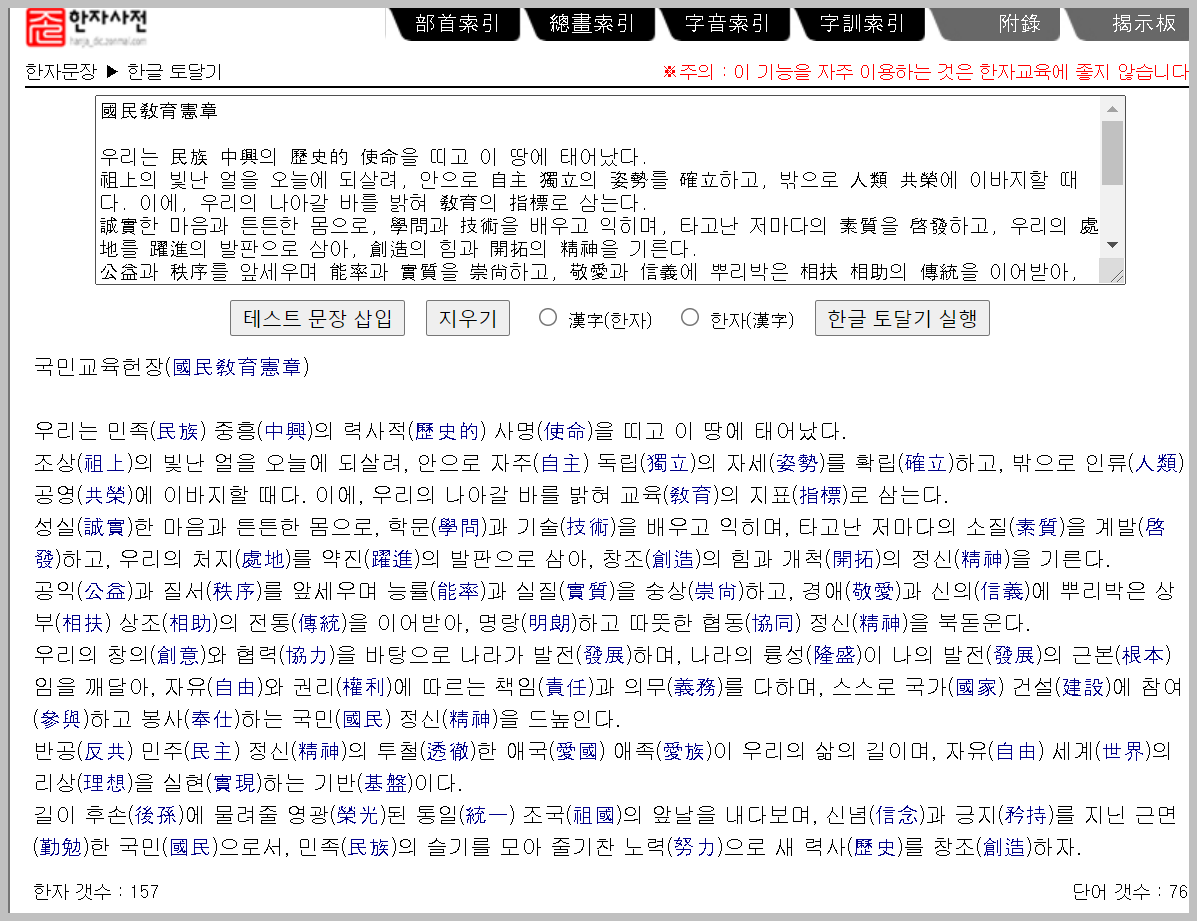Viewport: 1197px width, 921px height.
Task: Open the 揭示板 tab
Action: 1143,24
